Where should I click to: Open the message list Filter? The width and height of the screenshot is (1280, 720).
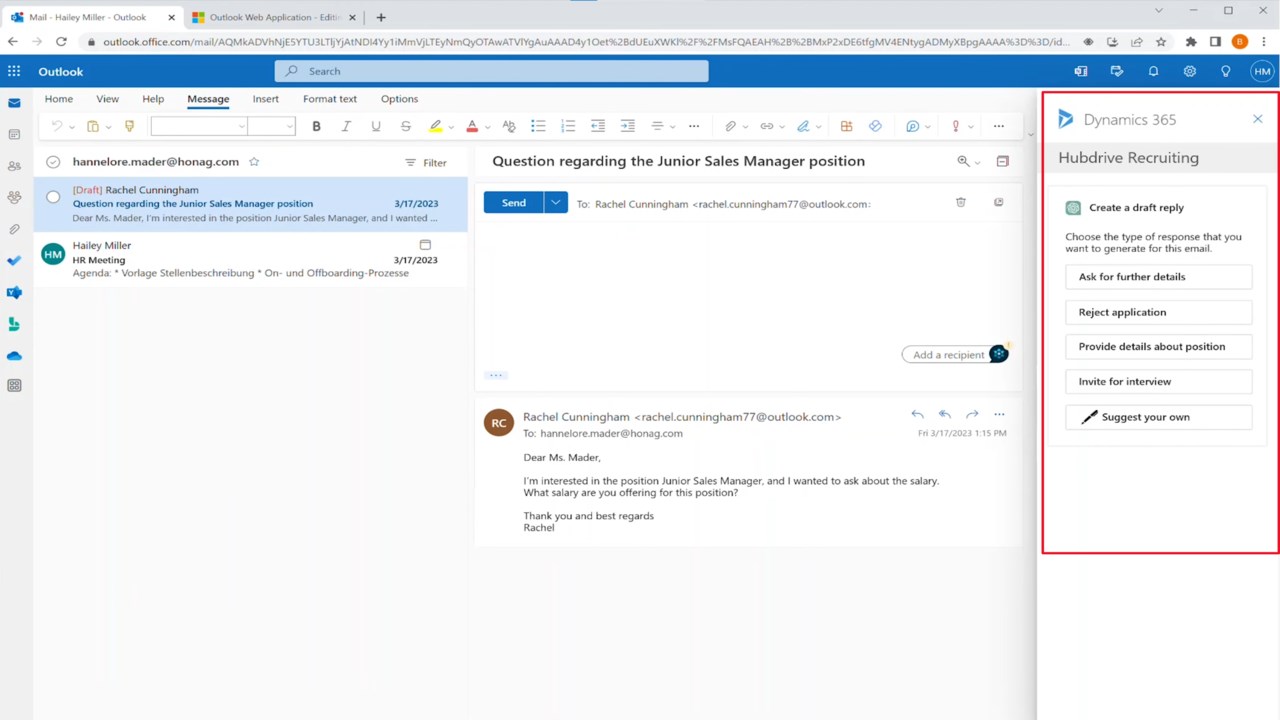426,162
